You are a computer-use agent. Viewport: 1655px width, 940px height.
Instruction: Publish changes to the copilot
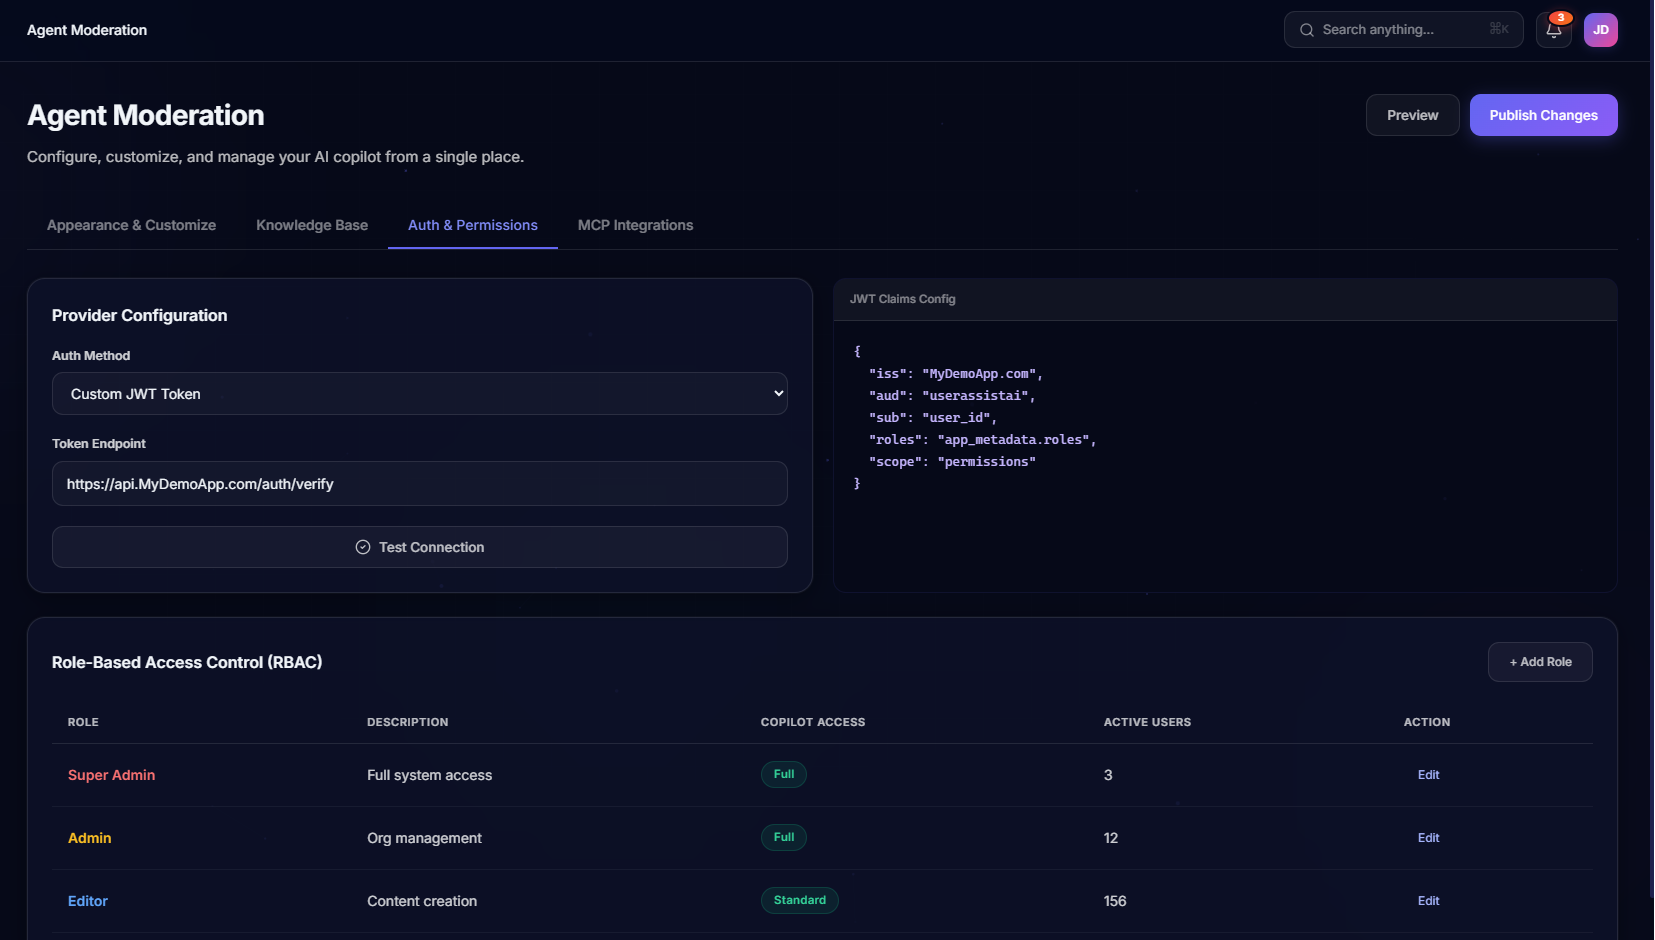point(1543,114)
